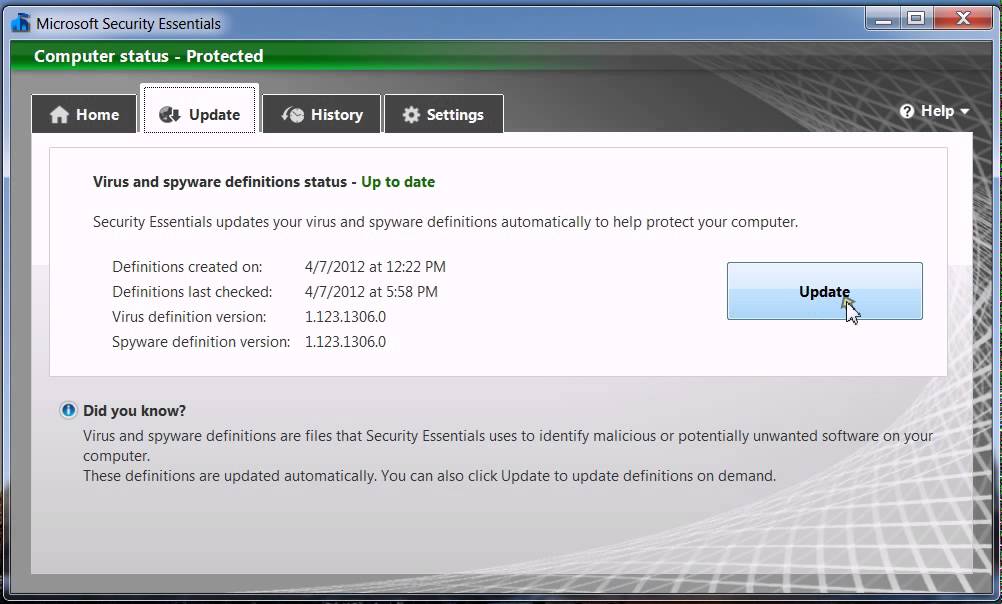Open the Help menu label

click(937, 111)
